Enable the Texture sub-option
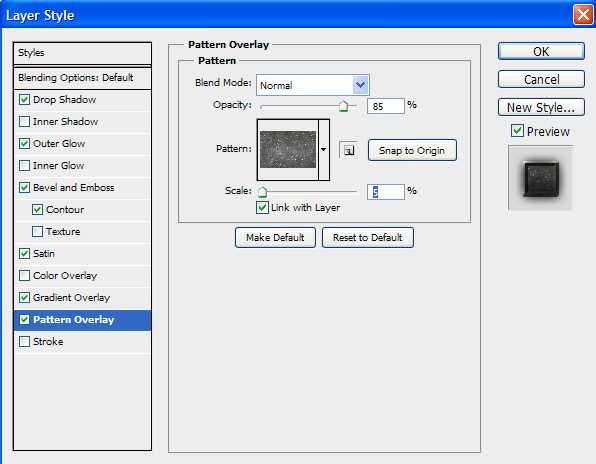The height and width of the screenshot is (464, 596). (37, 231)
